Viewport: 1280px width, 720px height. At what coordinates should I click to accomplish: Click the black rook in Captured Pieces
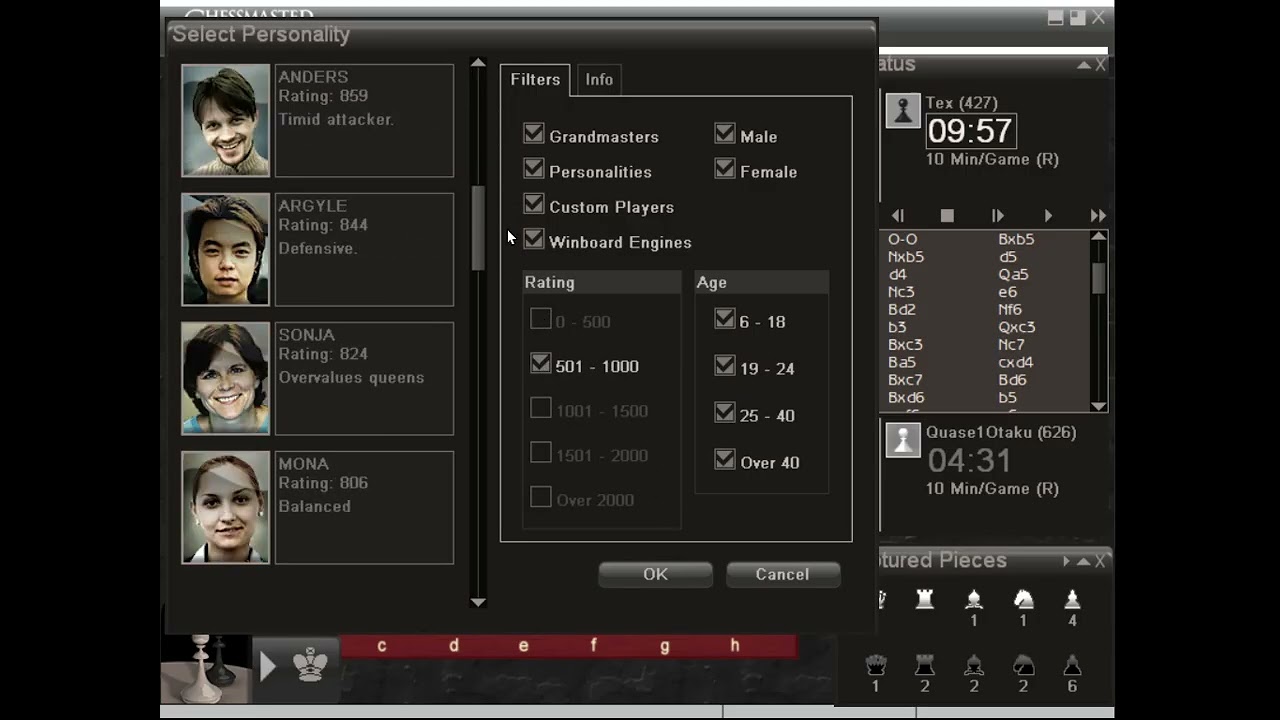coord(925,665)
